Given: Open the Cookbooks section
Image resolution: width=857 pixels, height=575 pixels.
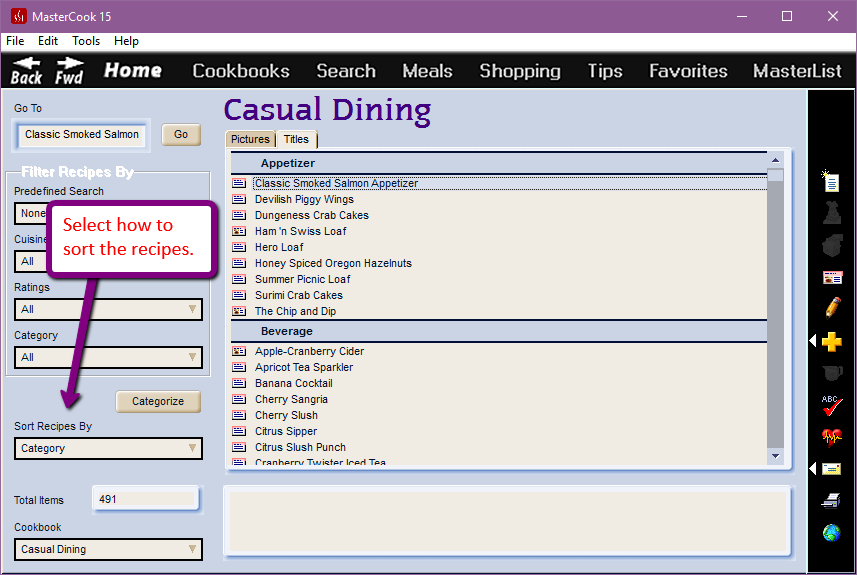Looking at the screenshot, I should pos(241,71).
